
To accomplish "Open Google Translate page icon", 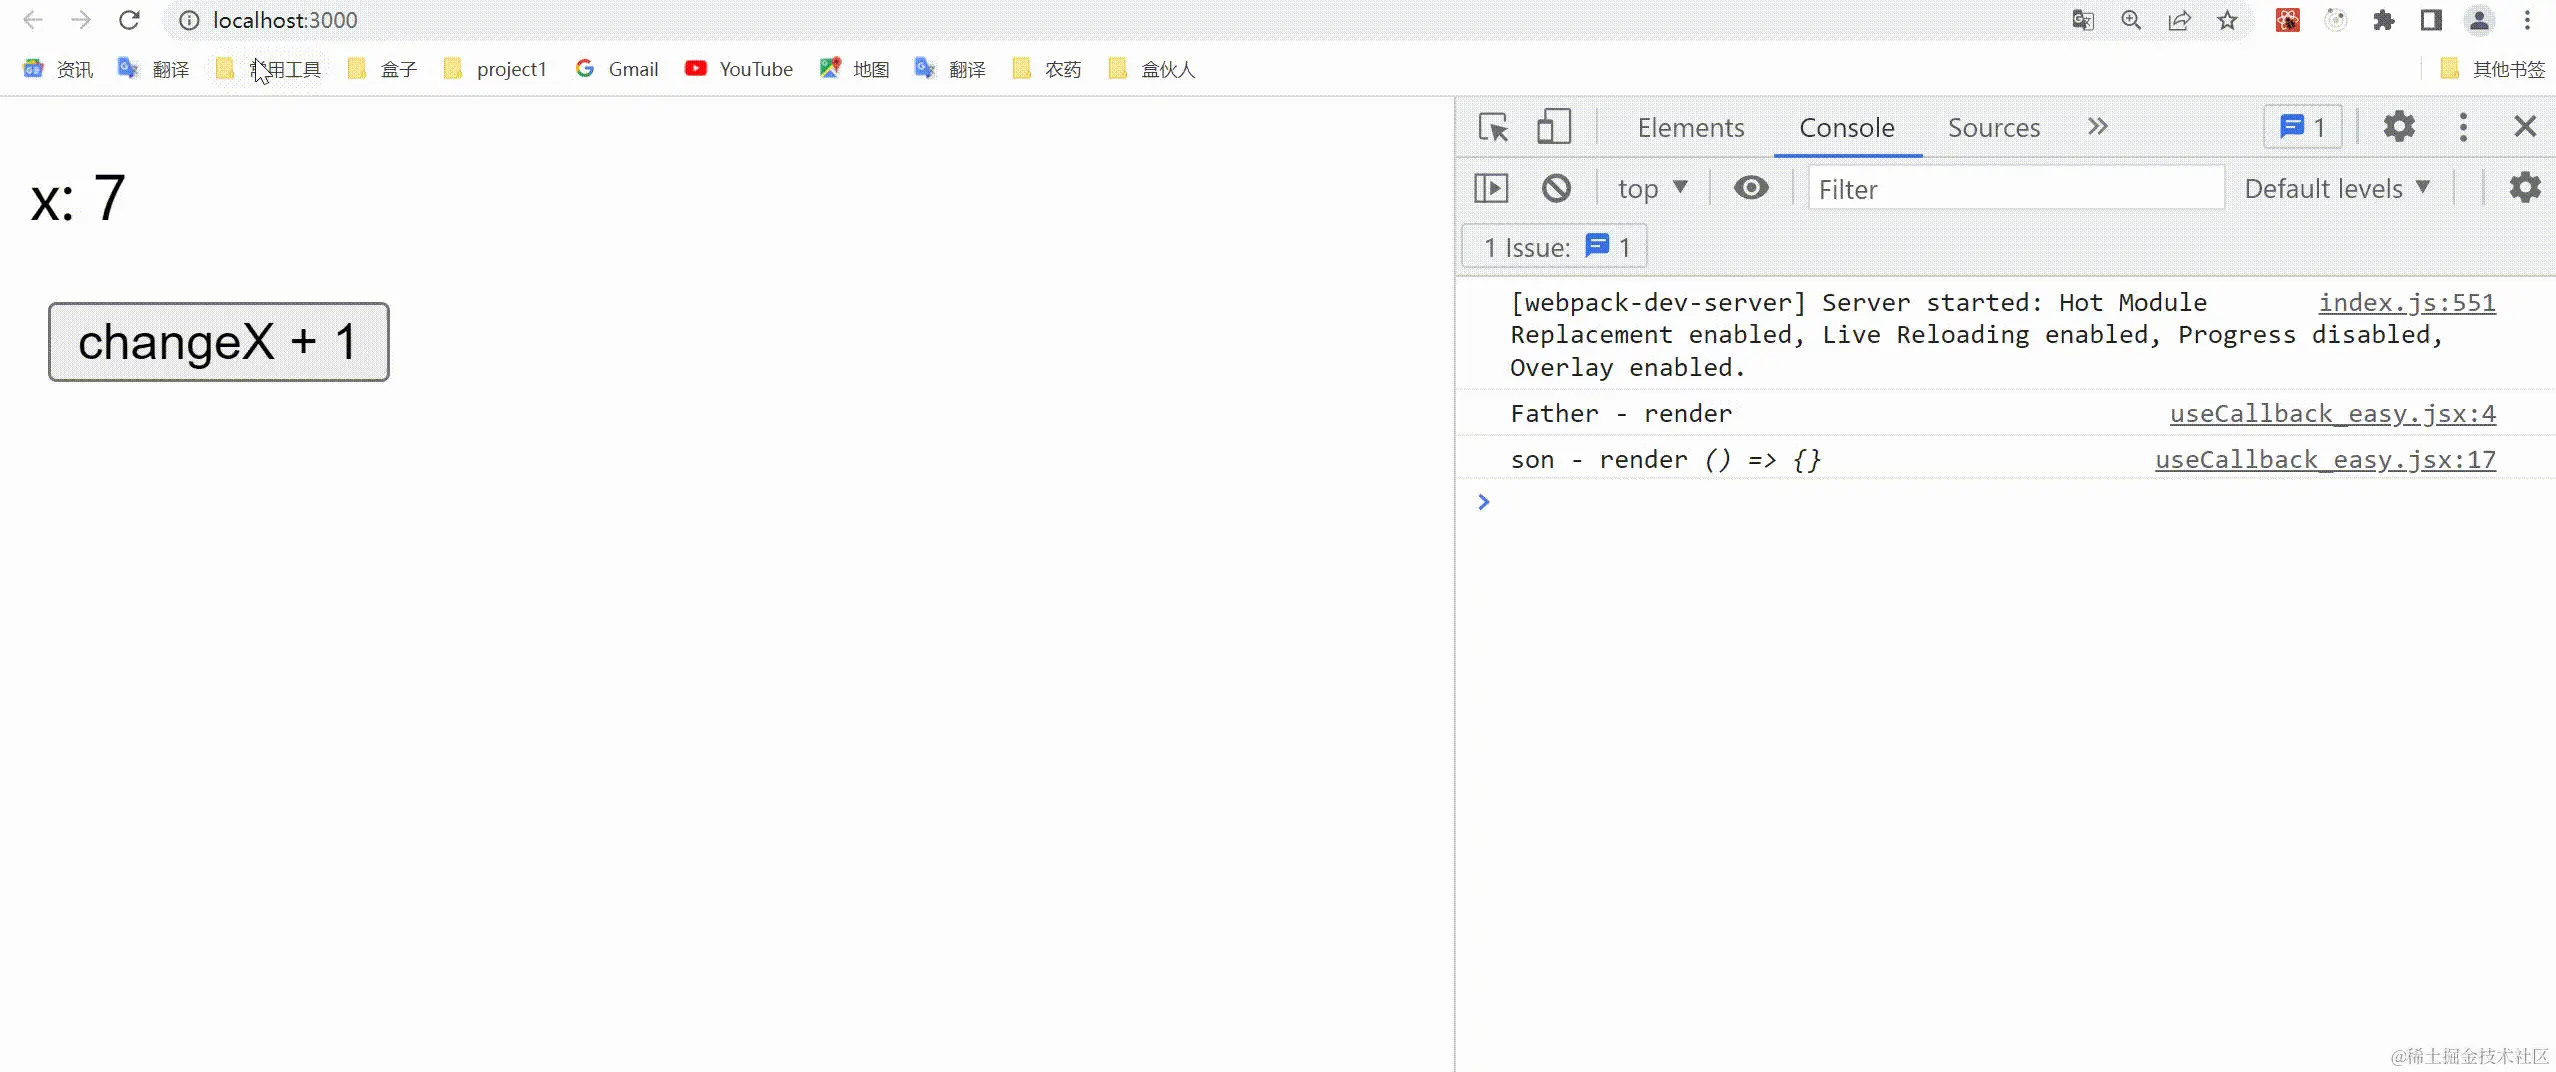I will click(2083, 20).
